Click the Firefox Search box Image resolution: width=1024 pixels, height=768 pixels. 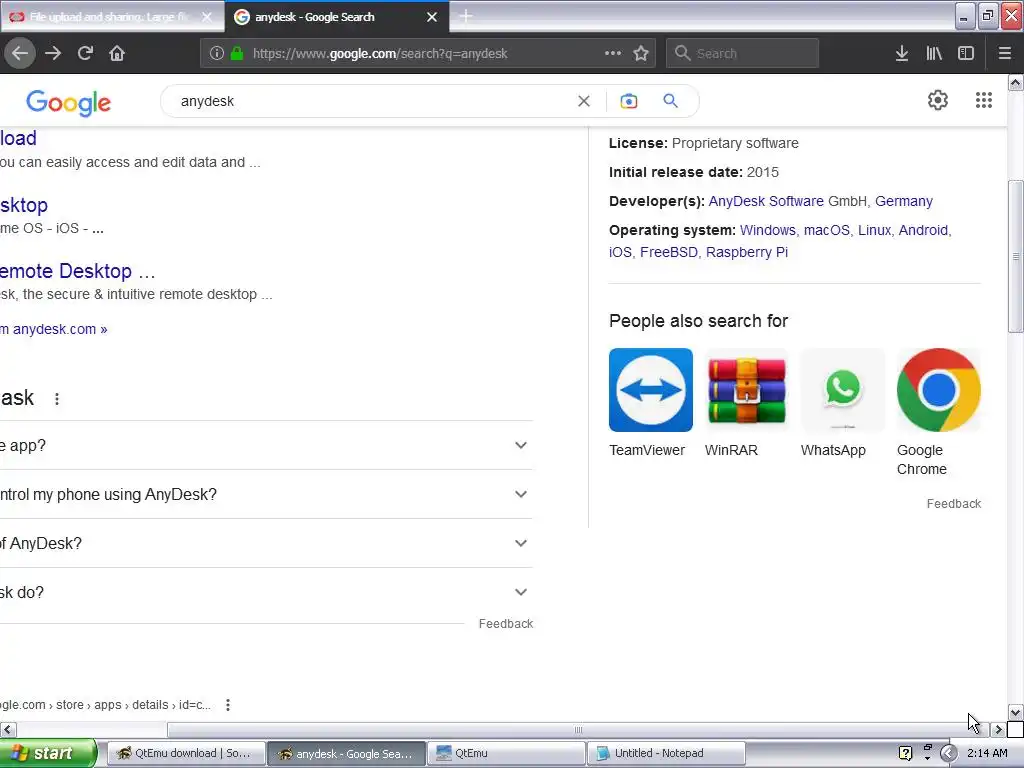(743, 54)
